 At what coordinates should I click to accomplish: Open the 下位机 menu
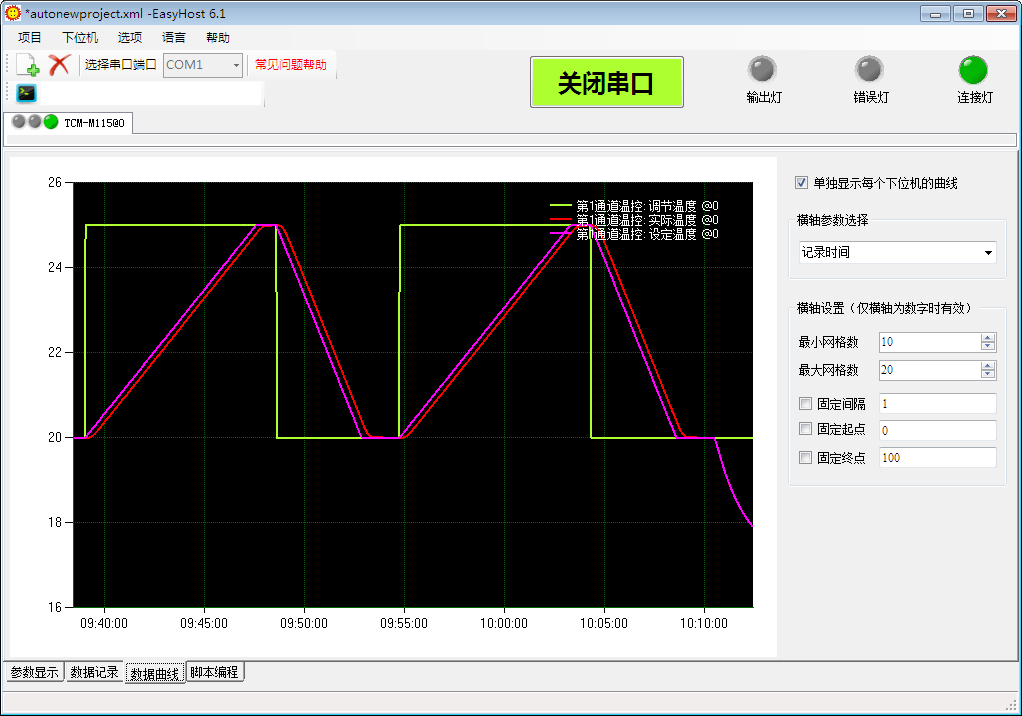tap(80, 38)
